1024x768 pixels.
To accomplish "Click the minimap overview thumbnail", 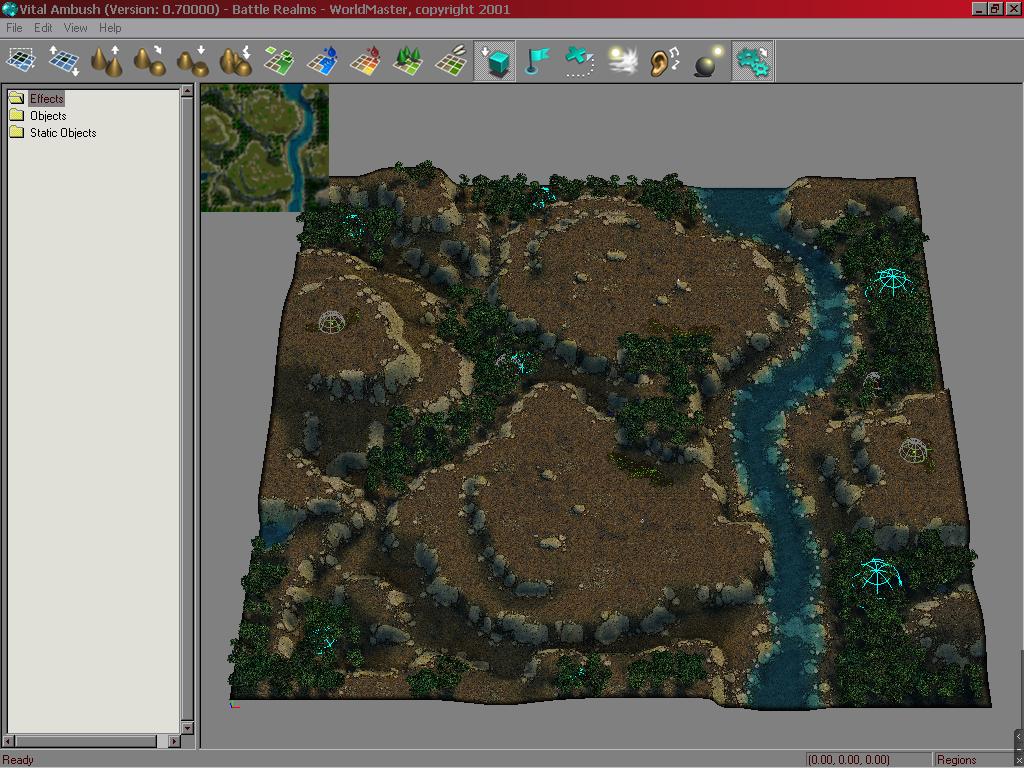I will [x=264, y=148].
